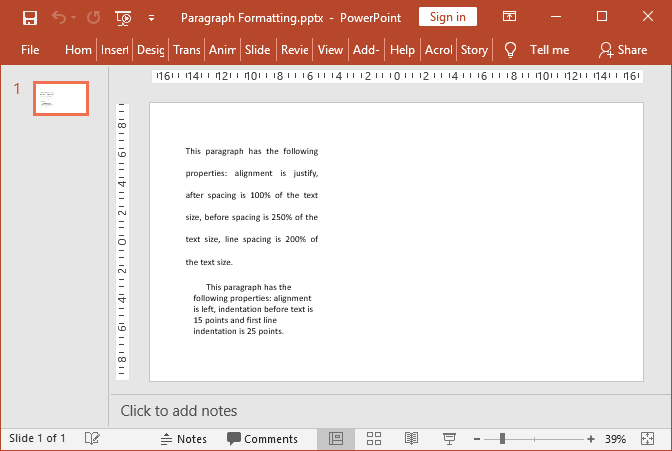Click the zoom slider handle
Image resolution: width=672 pixels, height=451 pixels.
coord(502,438)
